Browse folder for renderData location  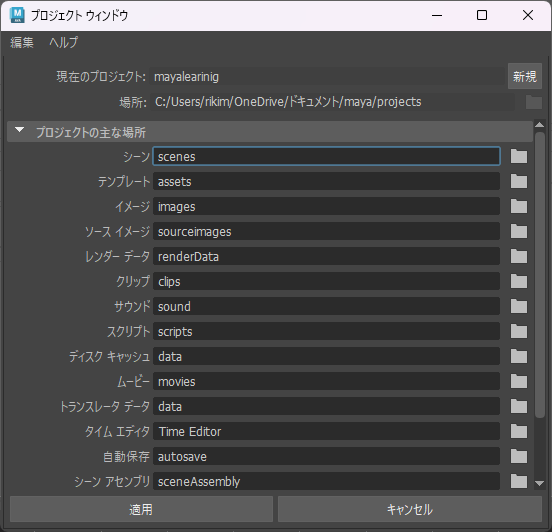tap(519, 256)
